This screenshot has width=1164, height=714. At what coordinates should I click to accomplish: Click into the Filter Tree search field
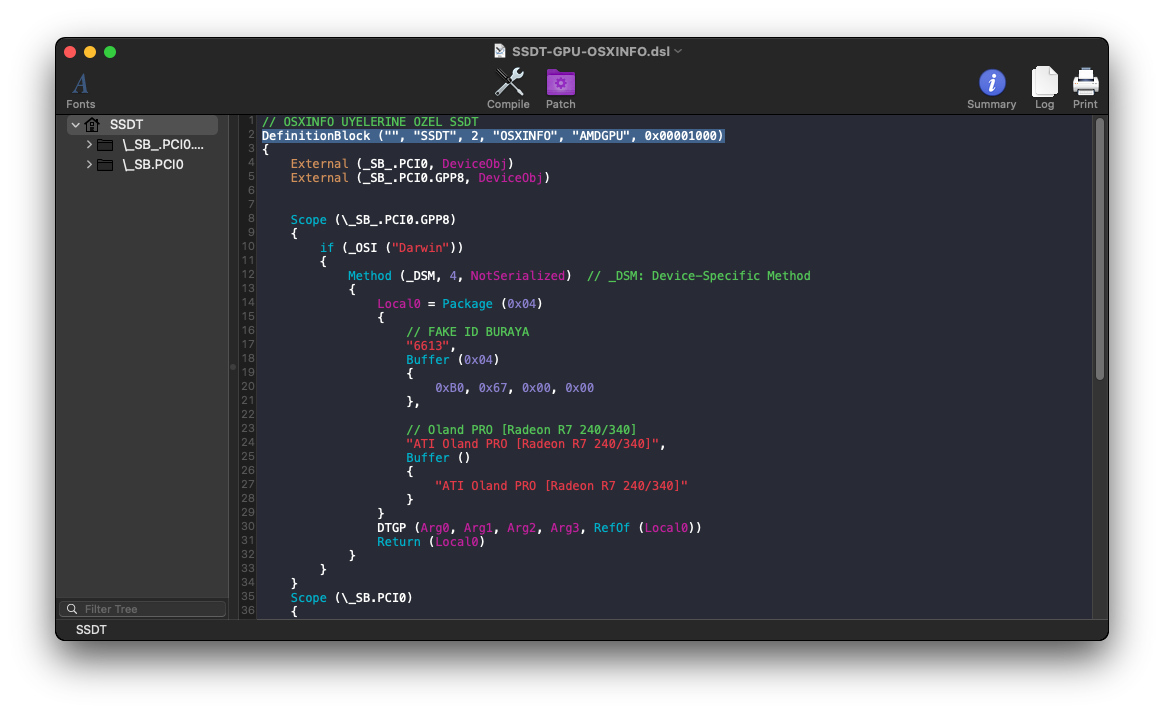click(150, 609)
